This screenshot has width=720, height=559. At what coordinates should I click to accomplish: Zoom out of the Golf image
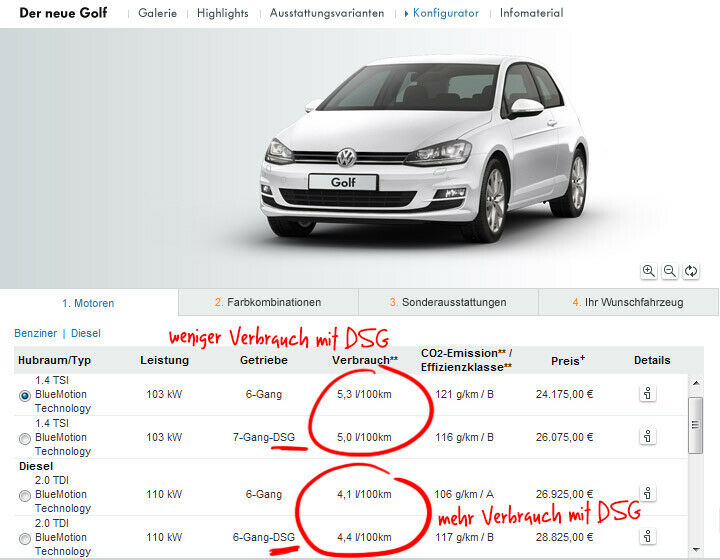click(x=670, y=271)
